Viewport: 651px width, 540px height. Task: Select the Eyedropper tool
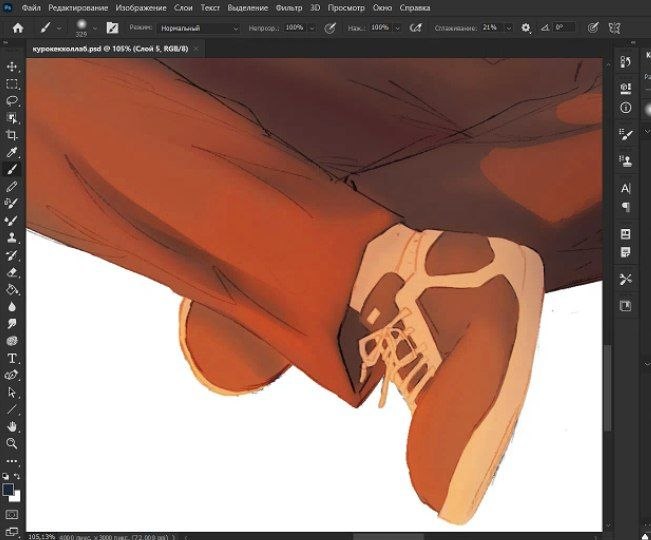tap(12, 152)
